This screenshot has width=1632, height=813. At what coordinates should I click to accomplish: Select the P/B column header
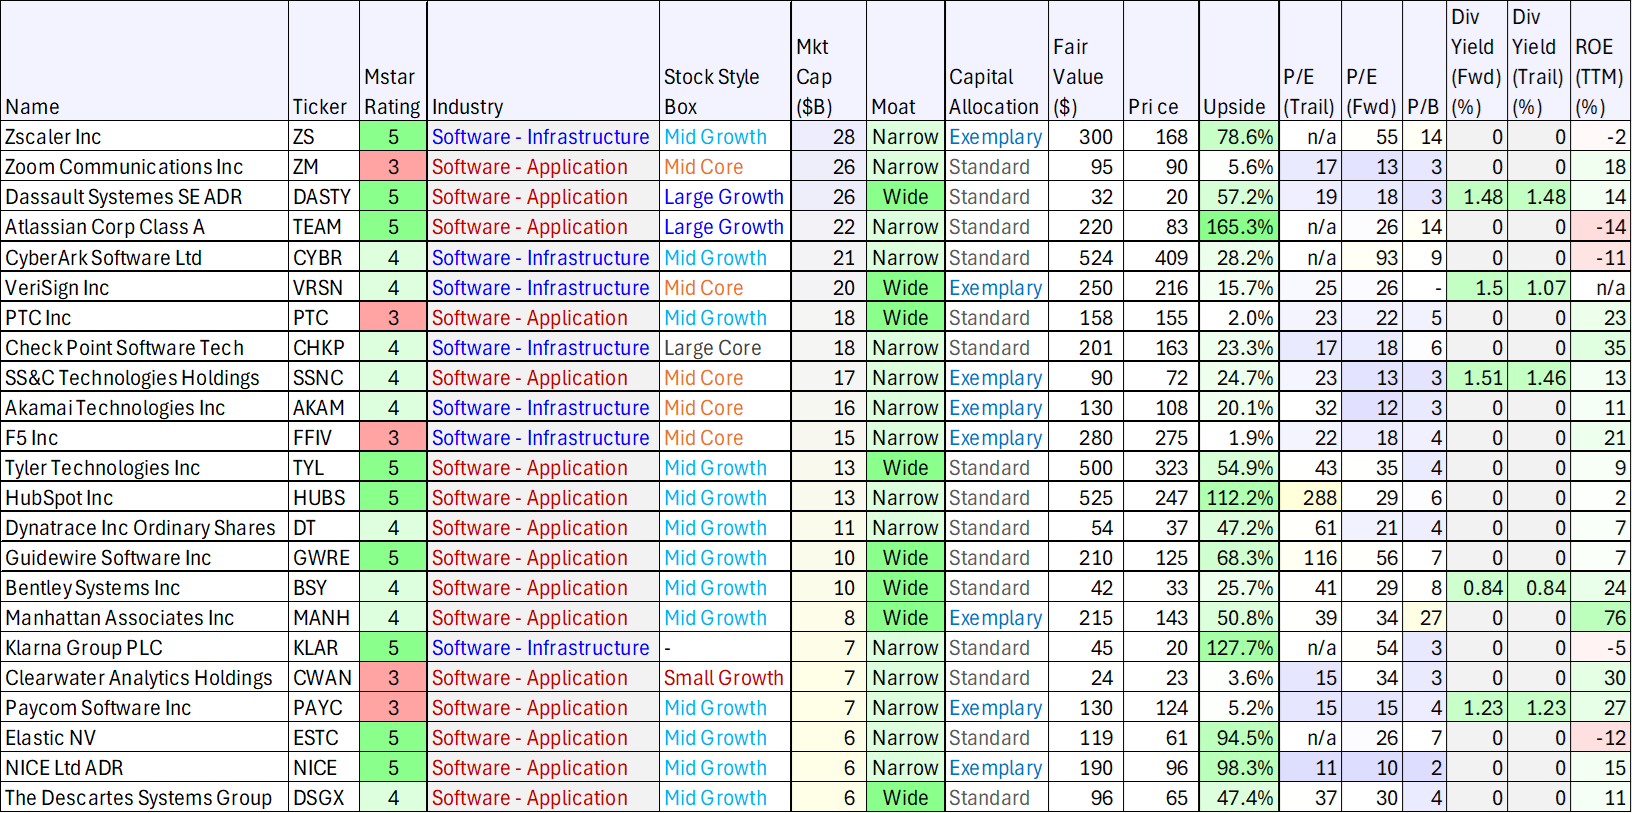tap(1424, 61)
